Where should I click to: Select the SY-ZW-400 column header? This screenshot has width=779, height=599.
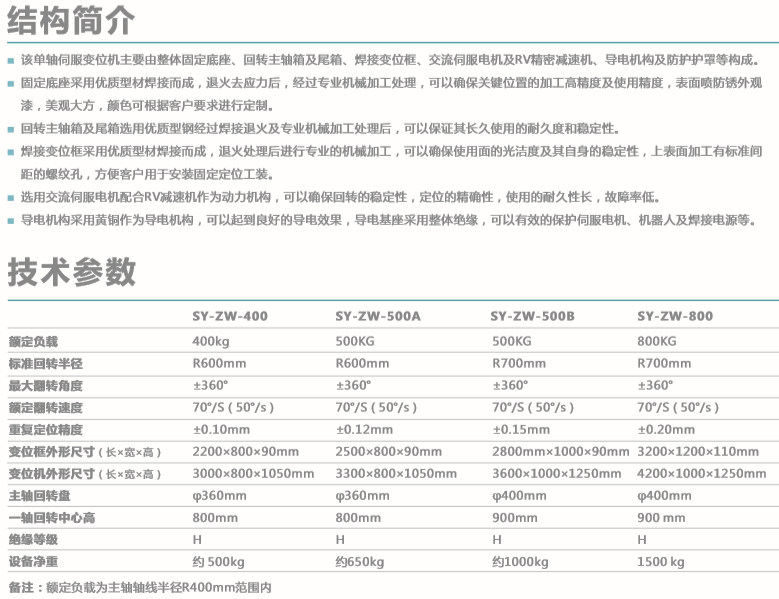(230, 316)
